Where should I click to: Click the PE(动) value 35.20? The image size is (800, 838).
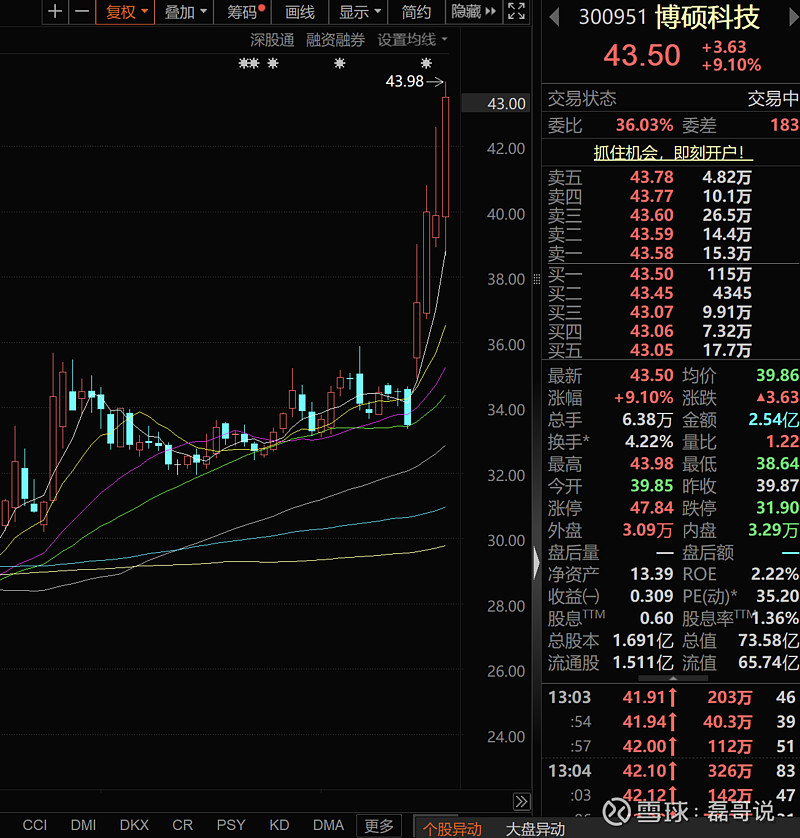[x=778, y=596]
